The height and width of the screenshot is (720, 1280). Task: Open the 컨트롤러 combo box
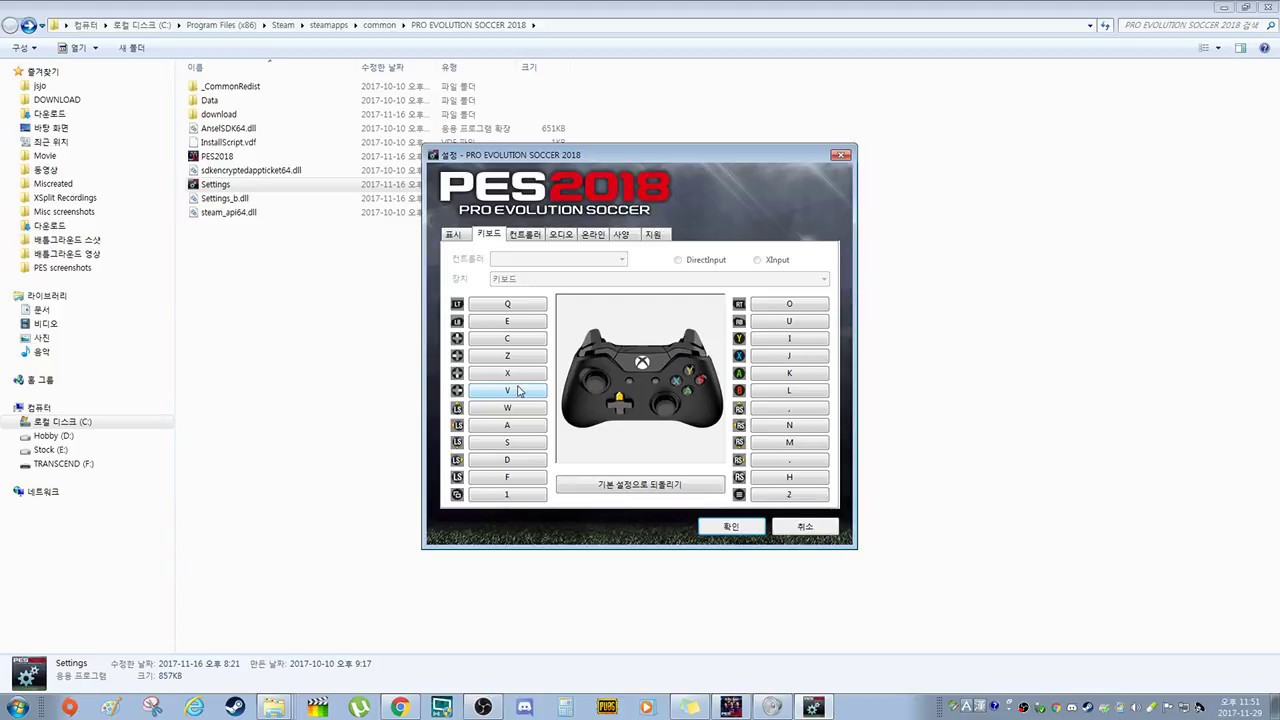[x=558, y=260]
